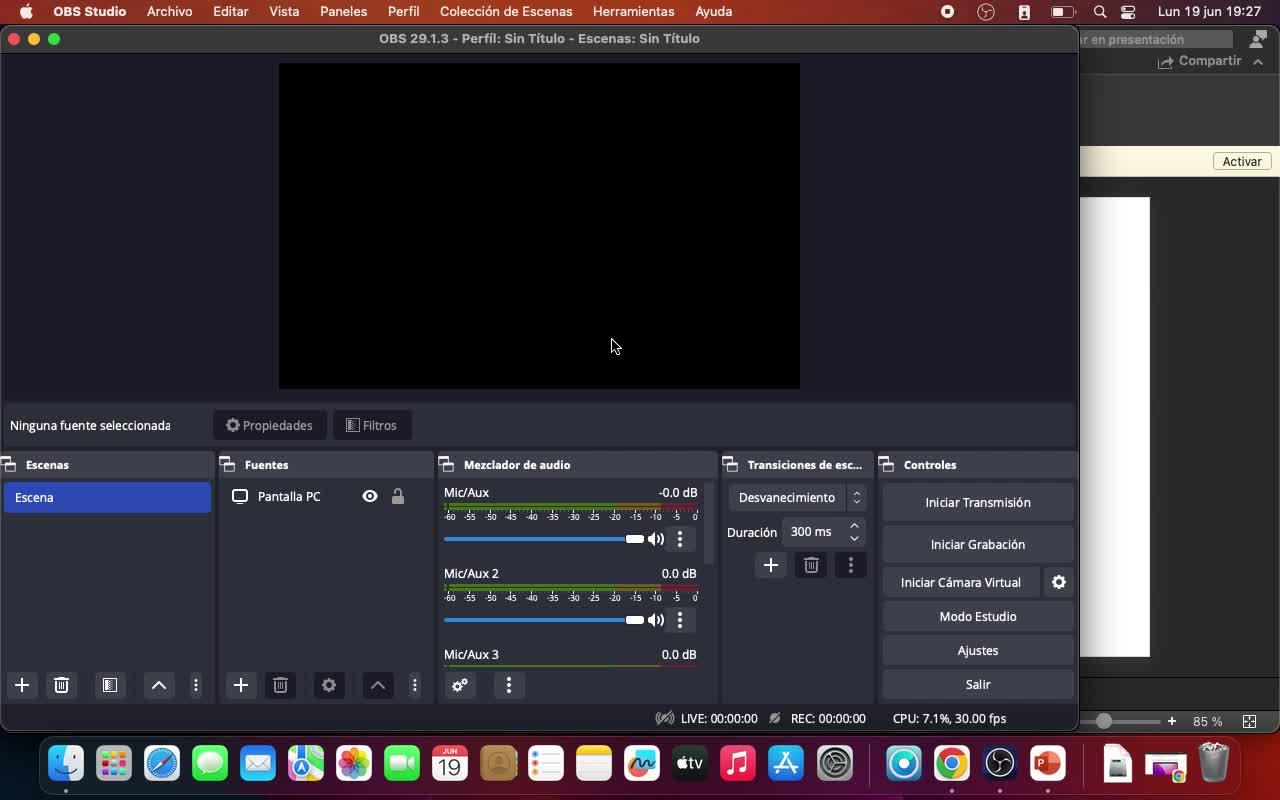Delete the selected scene with trash icon
The width and height of the screenshot is (1280, 800).
coord(61,685)
